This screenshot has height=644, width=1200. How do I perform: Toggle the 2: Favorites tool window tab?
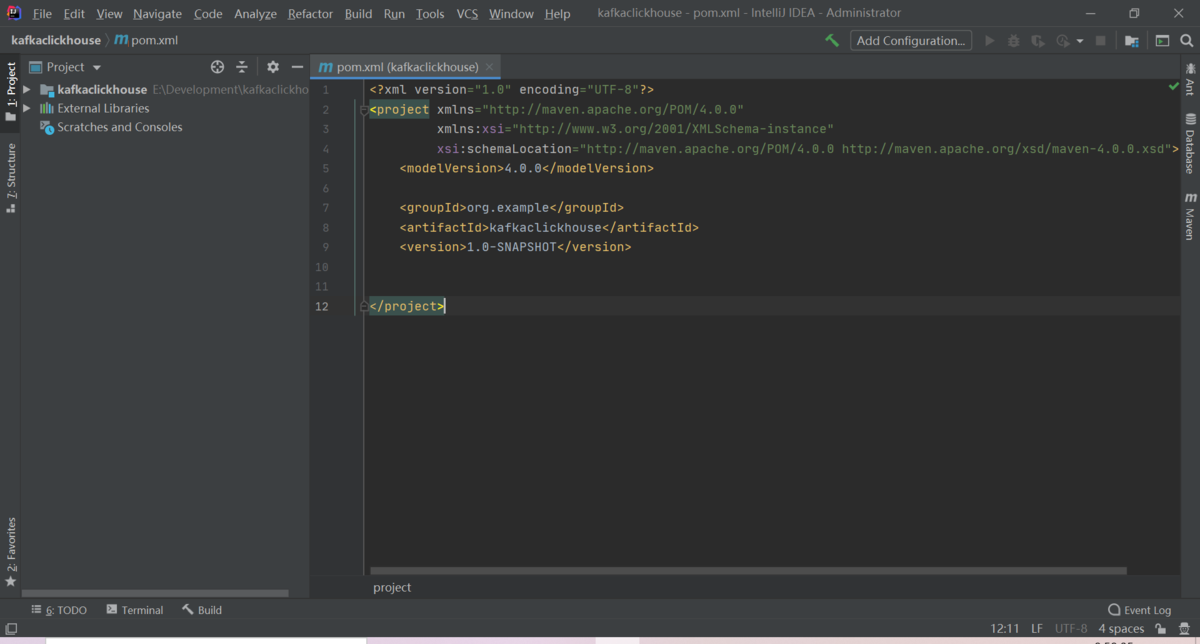11,551
